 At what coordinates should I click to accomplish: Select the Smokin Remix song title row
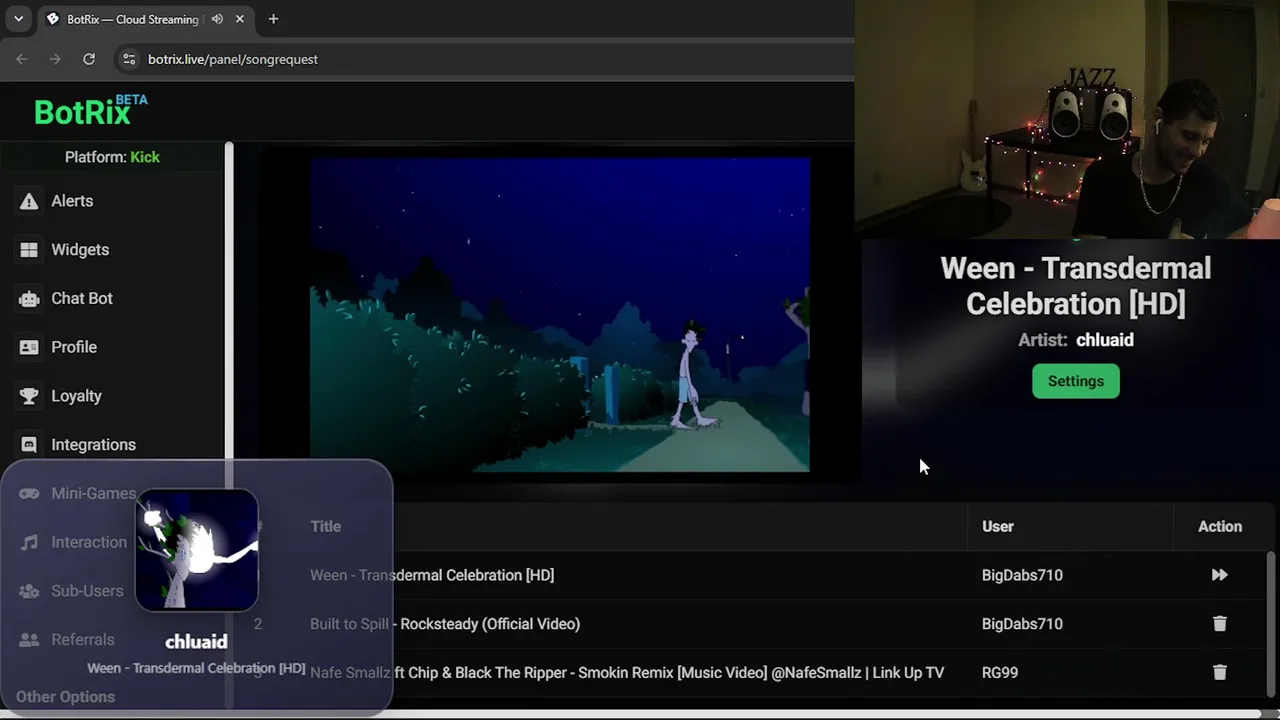[x=627, y=673]
